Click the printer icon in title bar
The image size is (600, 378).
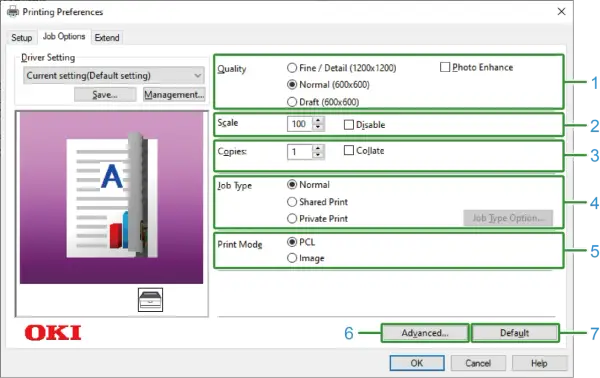13,11
